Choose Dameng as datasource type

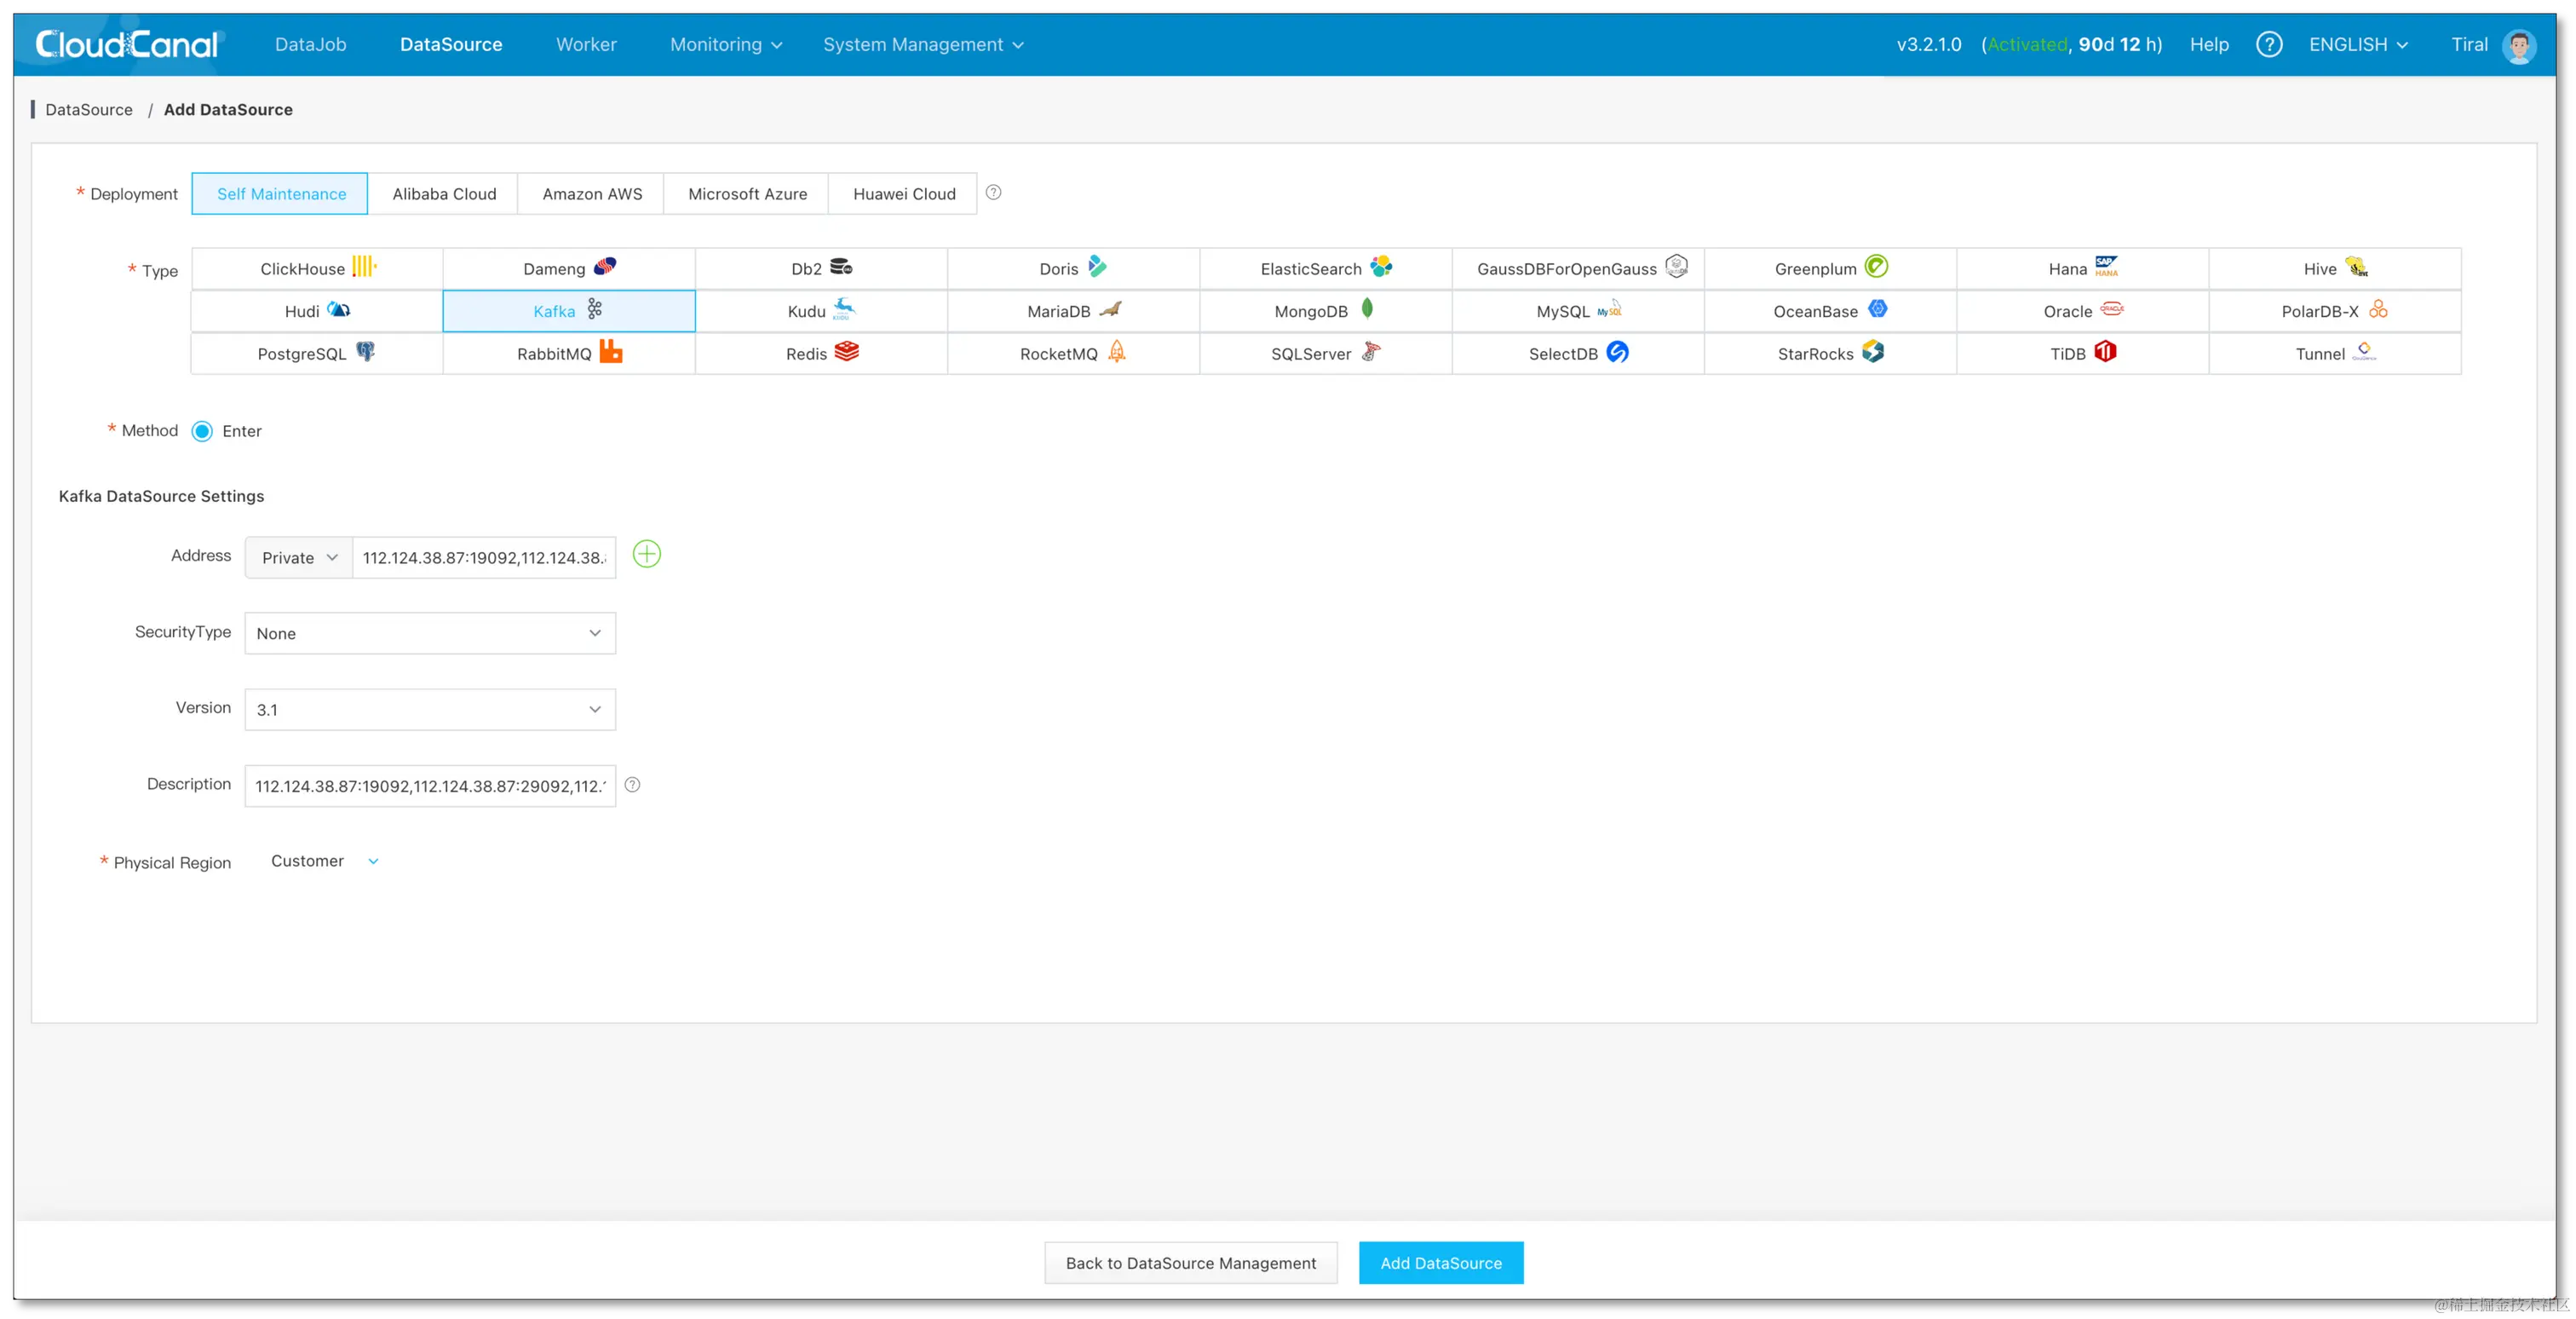click(569, 268)
